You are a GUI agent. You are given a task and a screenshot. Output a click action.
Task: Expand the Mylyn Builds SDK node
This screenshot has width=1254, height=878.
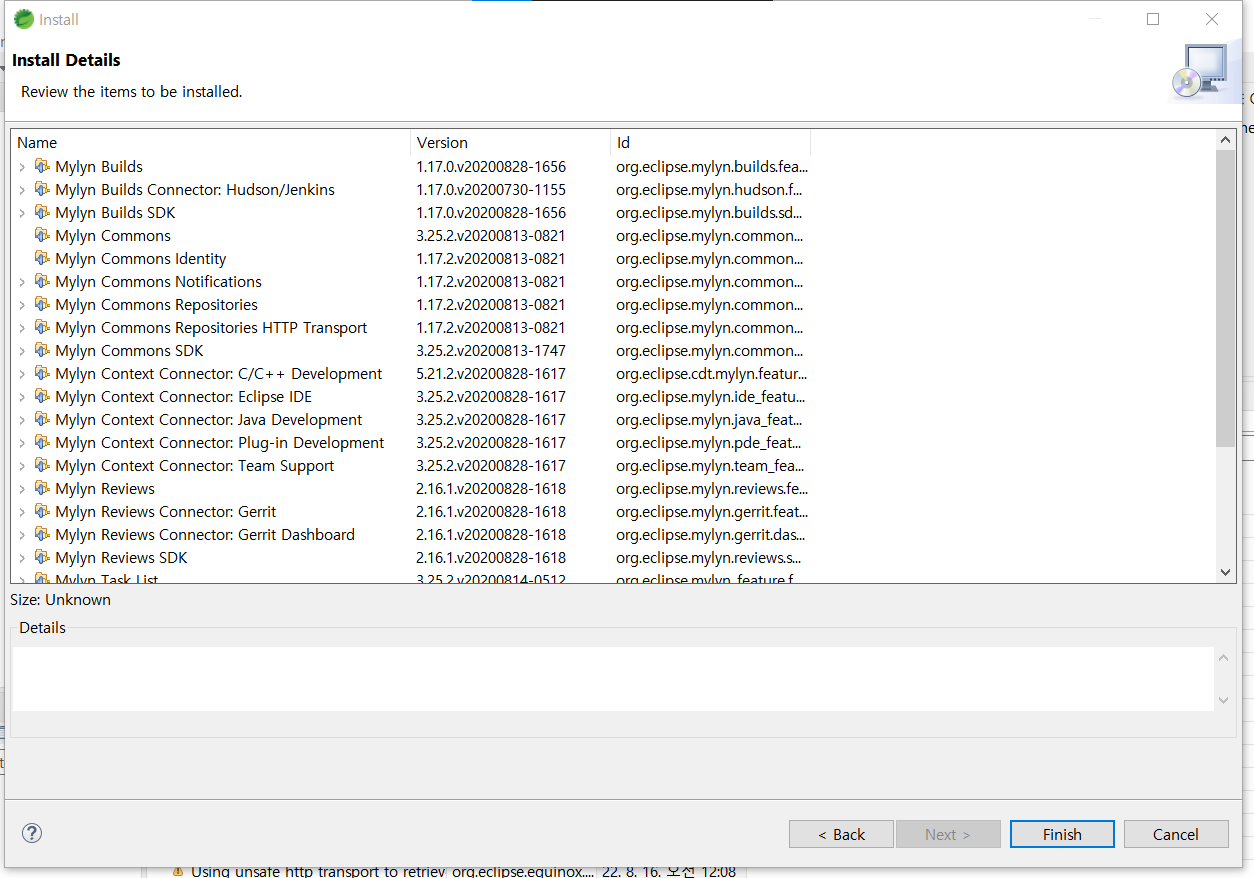(22, 213)
